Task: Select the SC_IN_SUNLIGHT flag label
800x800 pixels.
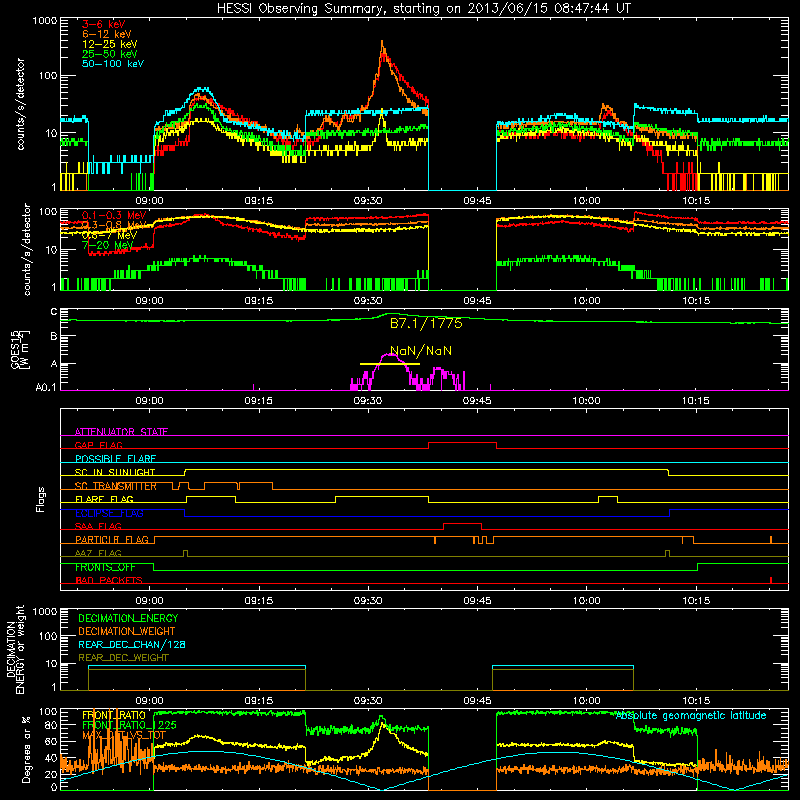Action: [x=115, y=472]
